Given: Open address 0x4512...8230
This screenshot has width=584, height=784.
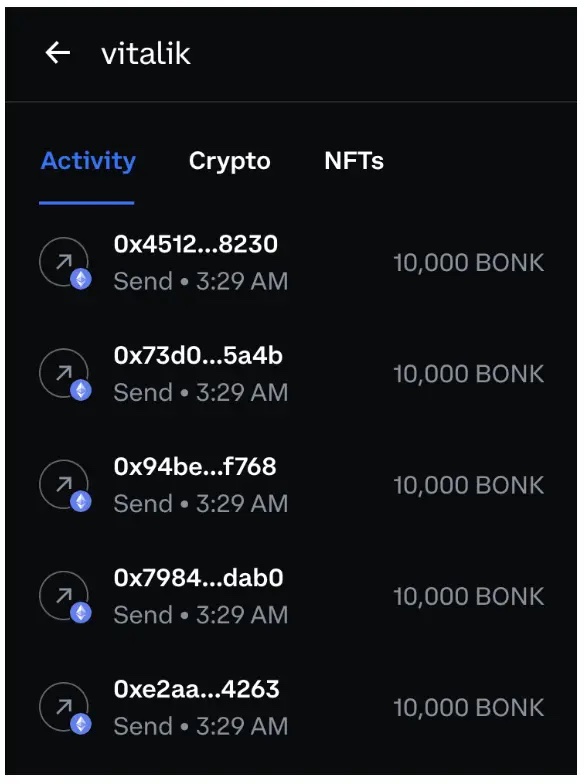Looking at the screenshot, I should [x=196, y=244].
